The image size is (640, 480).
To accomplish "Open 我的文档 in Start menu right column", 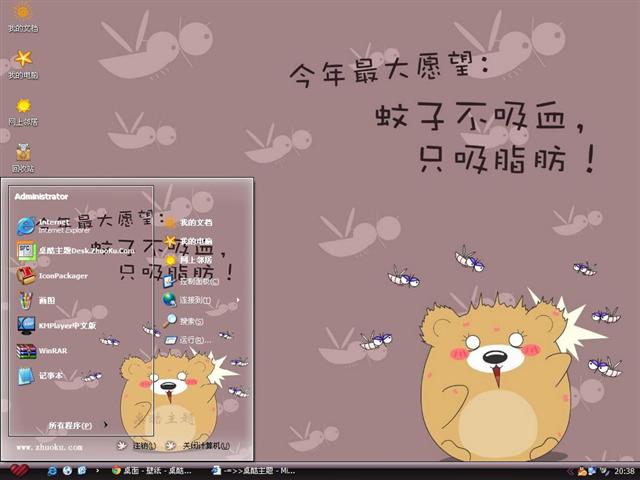I will tap(188, 222).
